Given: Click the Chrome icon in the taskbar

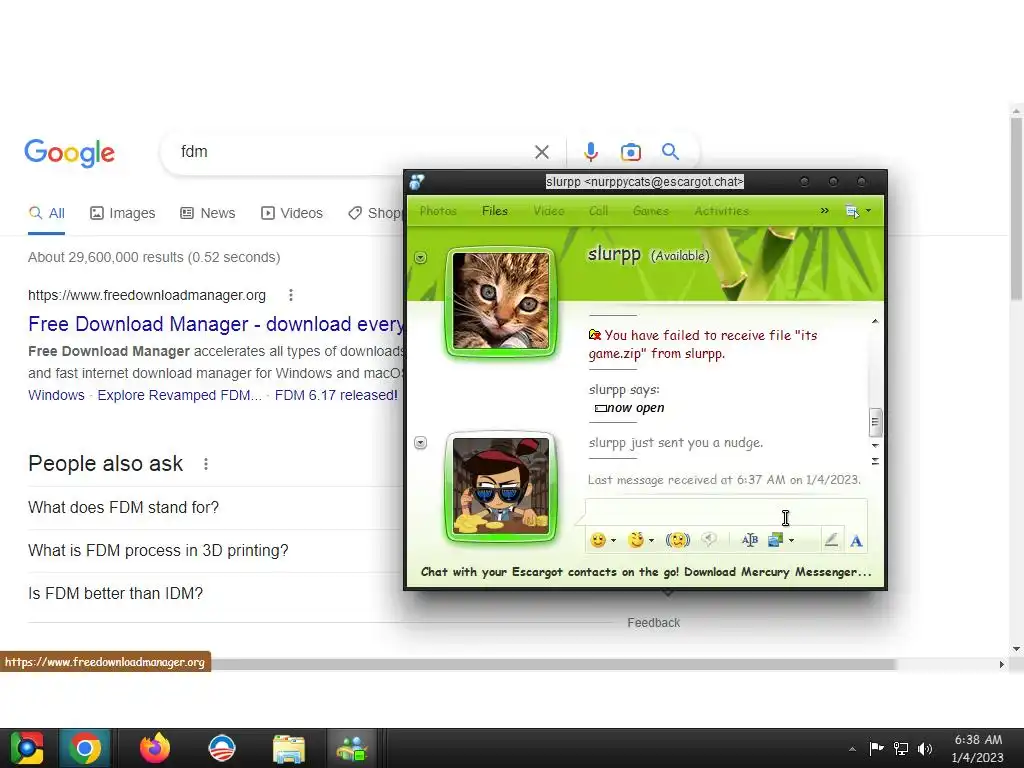Looking at the screenshot, I should [84, 748].
